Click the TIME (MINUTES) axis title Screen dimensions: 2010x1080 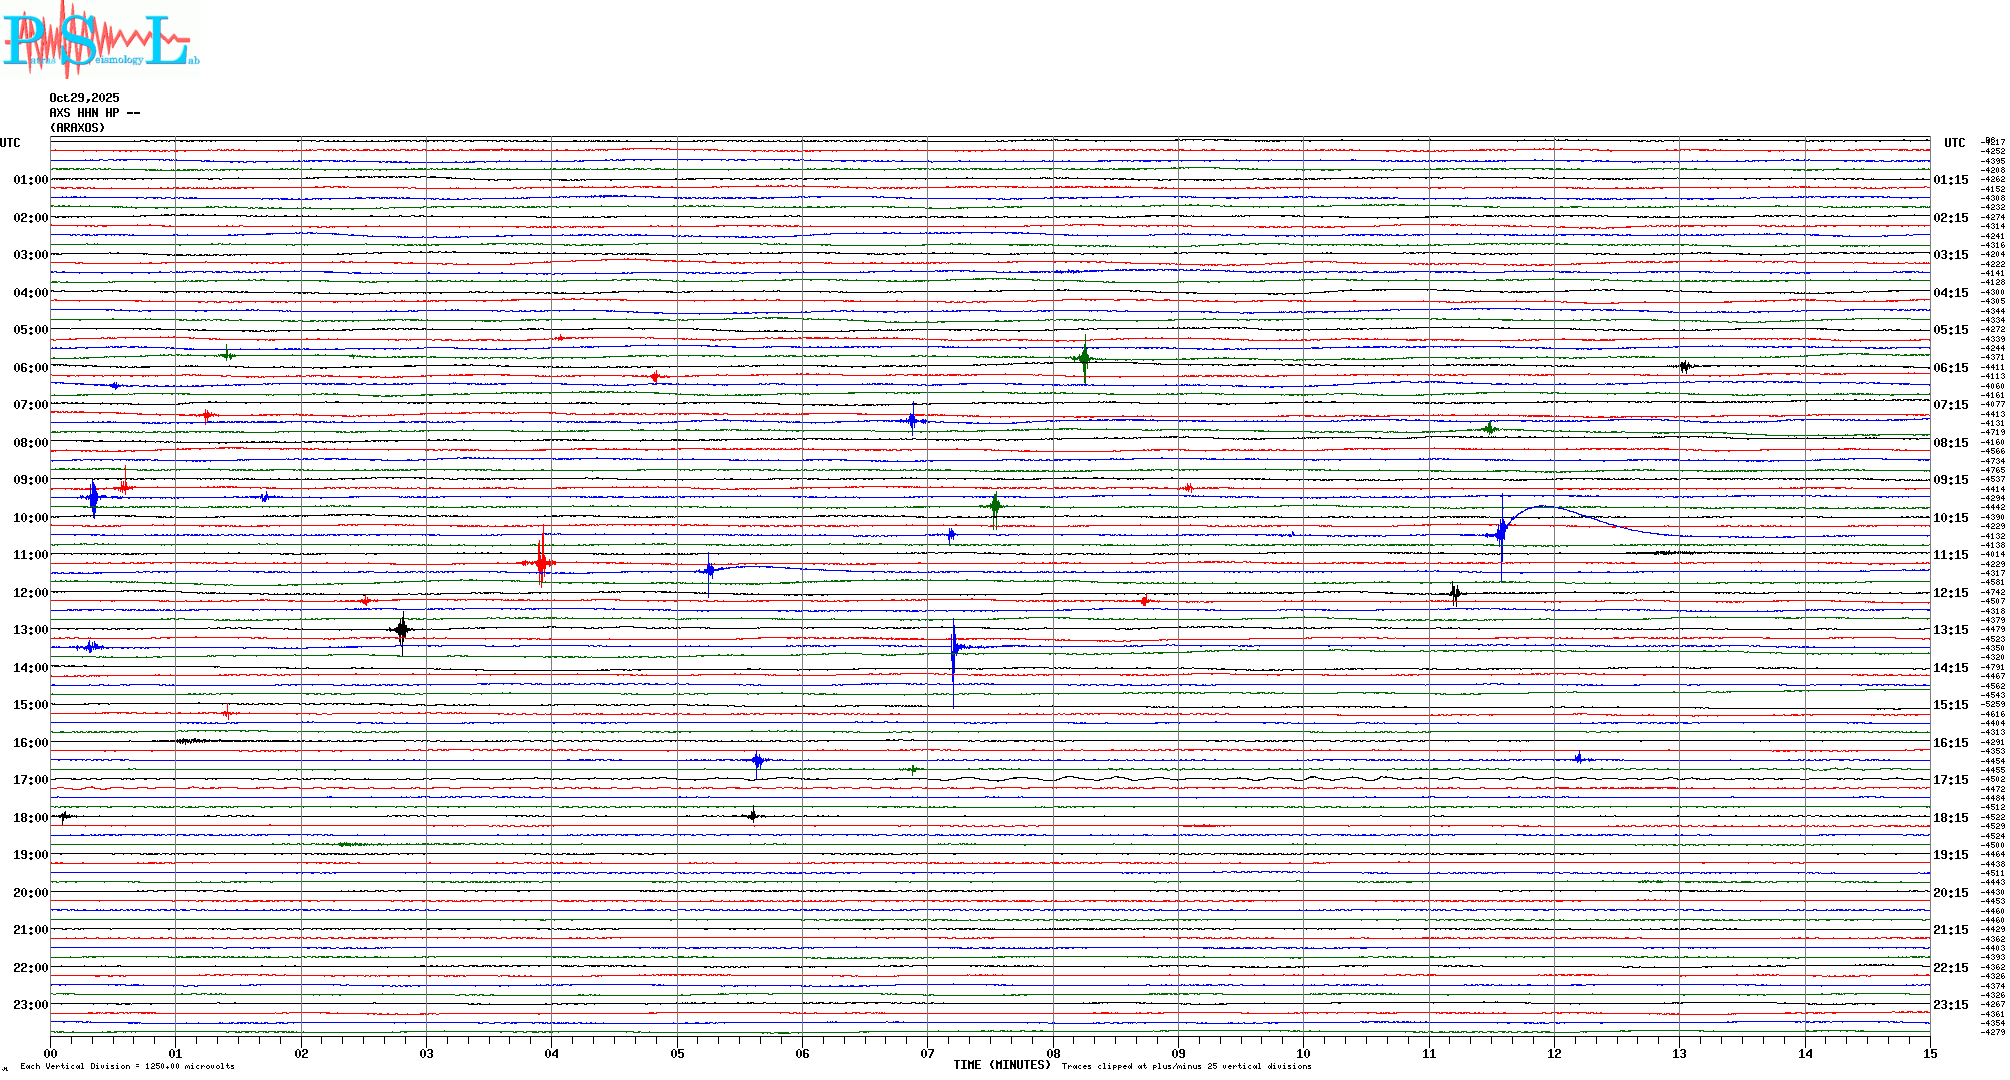[1001, 1065]
